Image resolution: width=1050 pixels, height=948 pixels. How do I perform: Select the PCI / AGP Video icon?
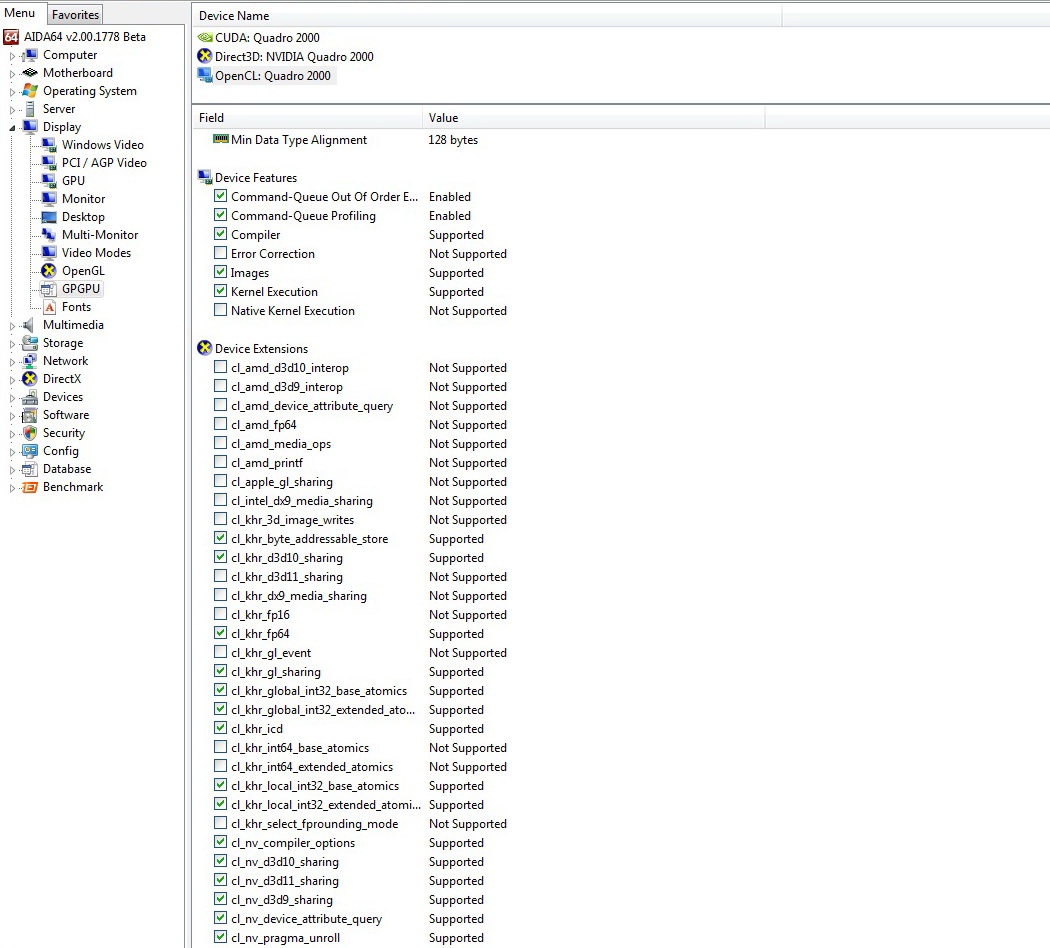point(49,163)
